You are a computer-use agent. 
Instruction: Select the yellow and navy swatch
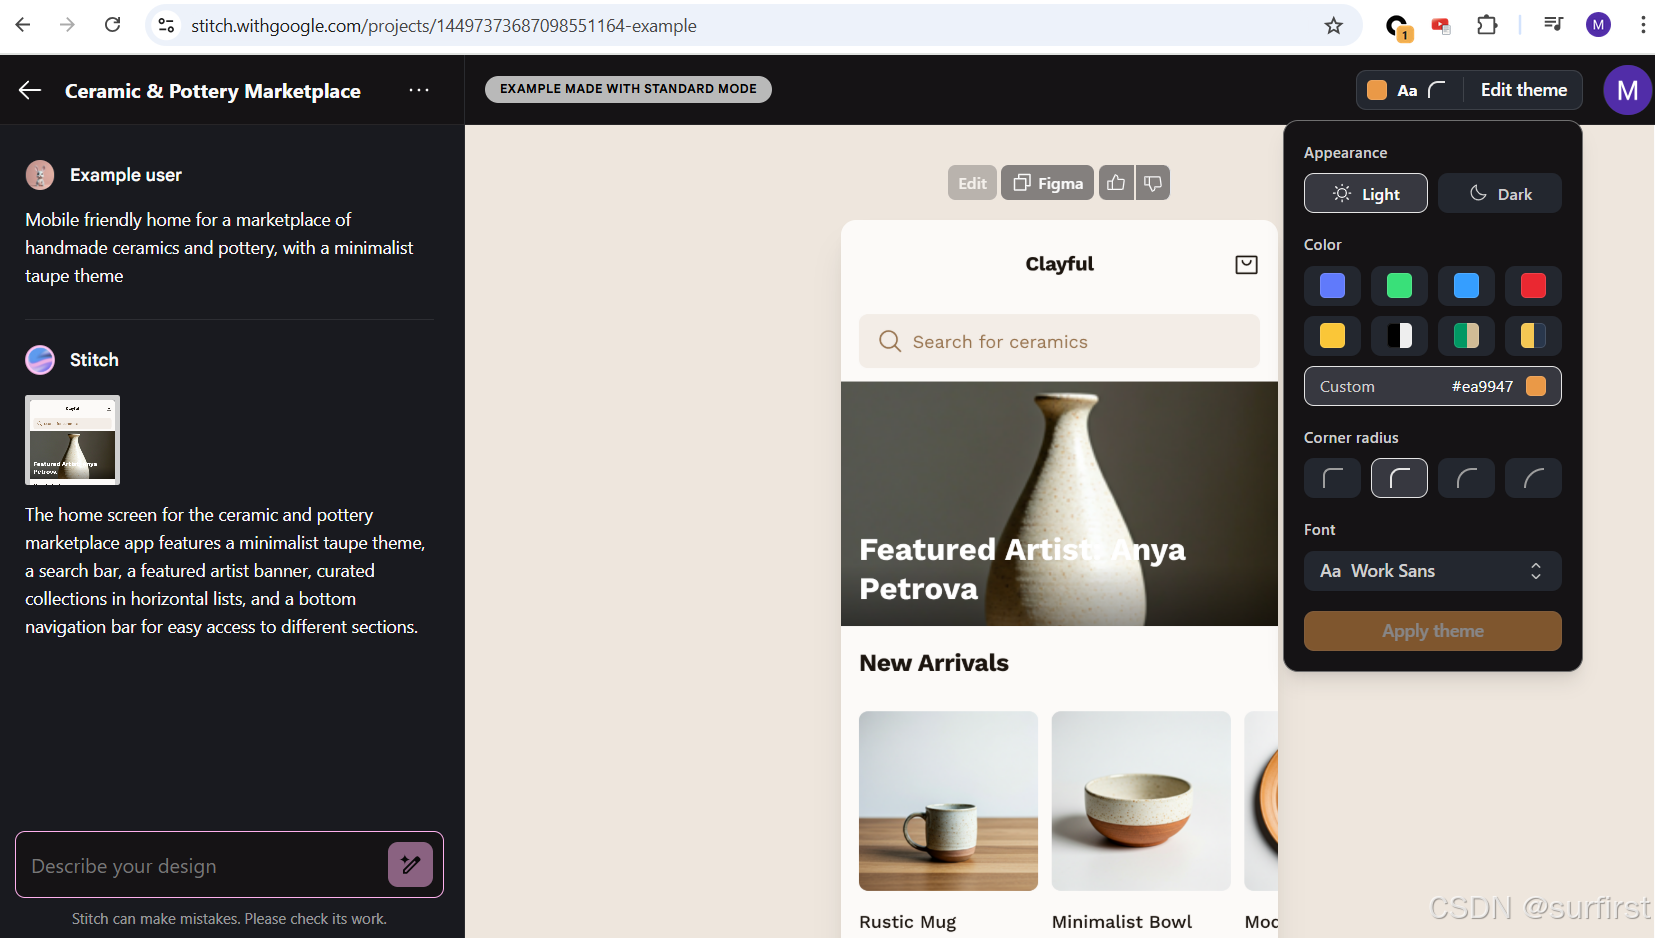1533,336
